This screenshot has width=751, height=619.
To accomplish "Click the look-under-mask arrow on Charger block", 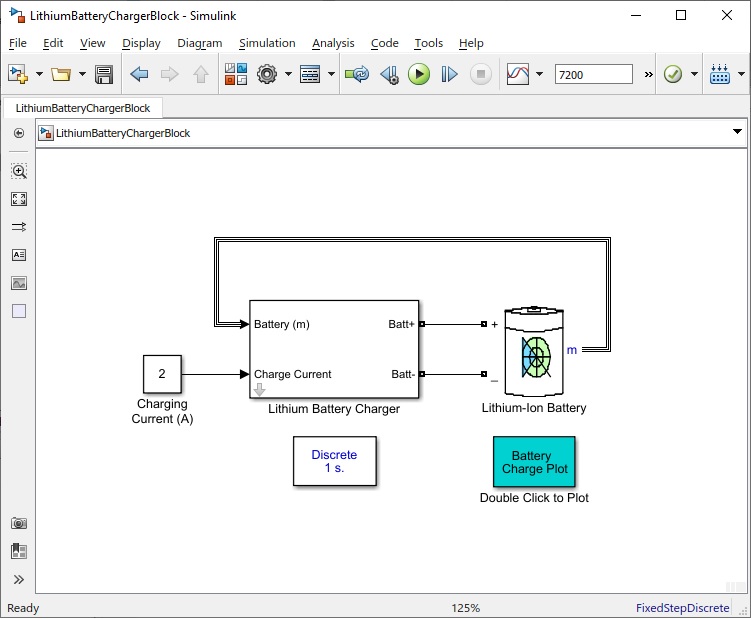I will pyautogui.click(x=259, y=390).
